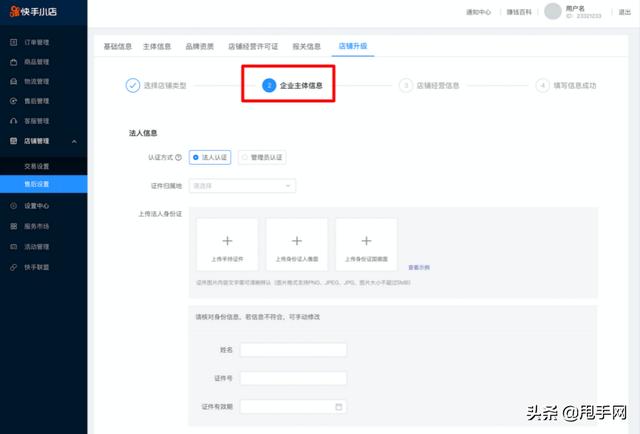Viewport: 640px width, 434px height.
Task: Click the completed step checkmark for 选择店铺类型
Action: pos(133,85)
